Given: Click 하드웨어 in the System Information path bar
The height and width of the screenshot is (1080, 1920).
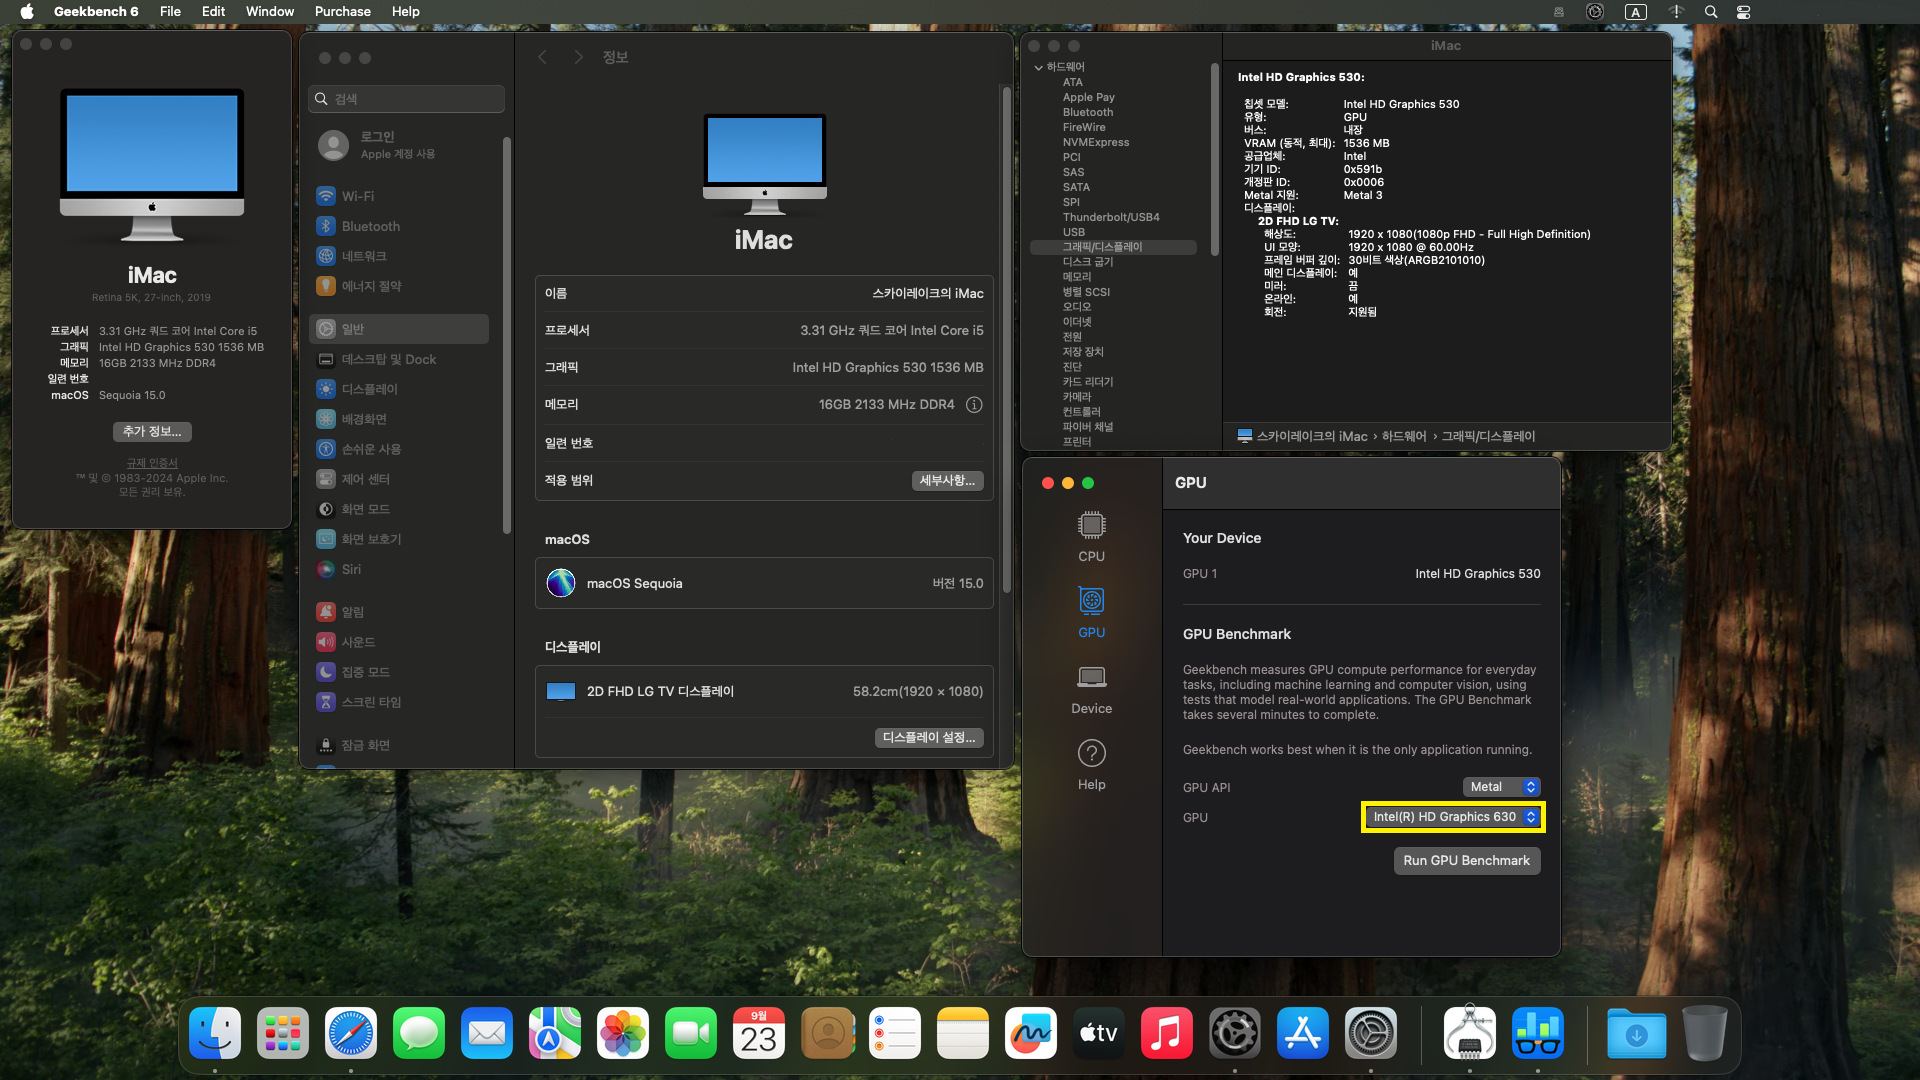Looking at the screenshot, I should pos(1404,436).
